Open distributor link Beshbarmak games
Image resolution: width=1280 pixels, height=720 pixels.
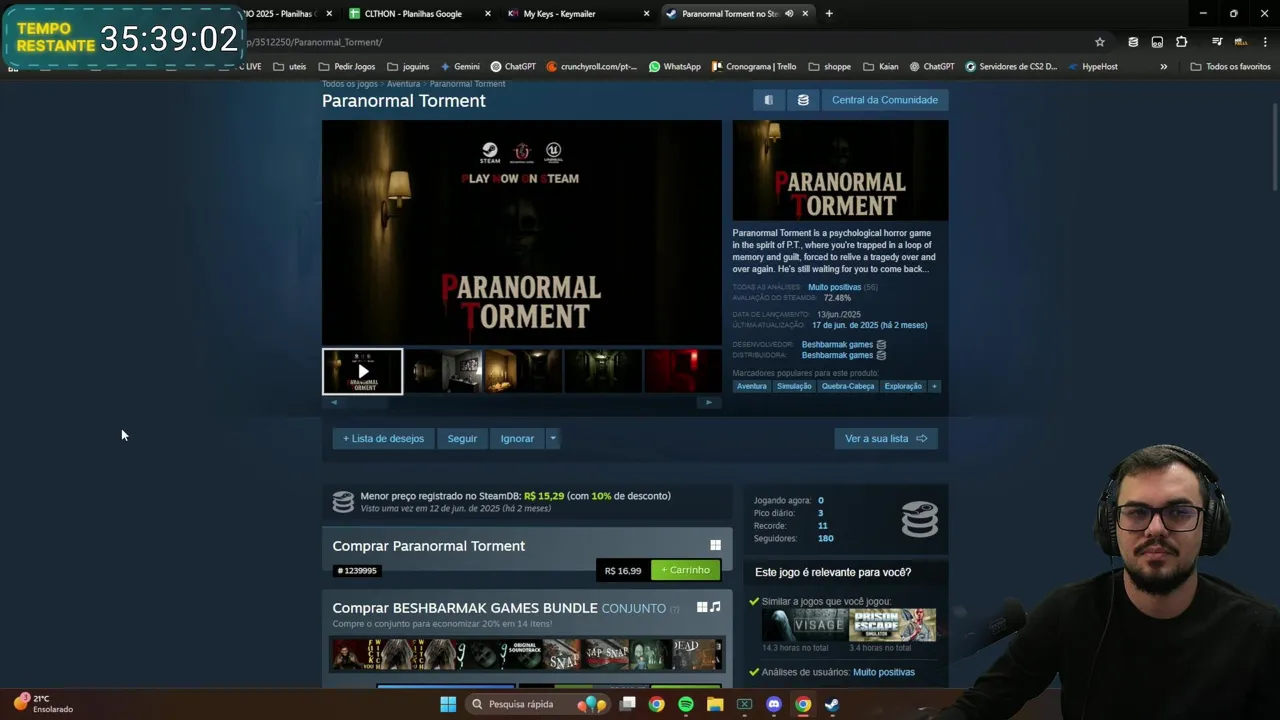pos(837,355)
